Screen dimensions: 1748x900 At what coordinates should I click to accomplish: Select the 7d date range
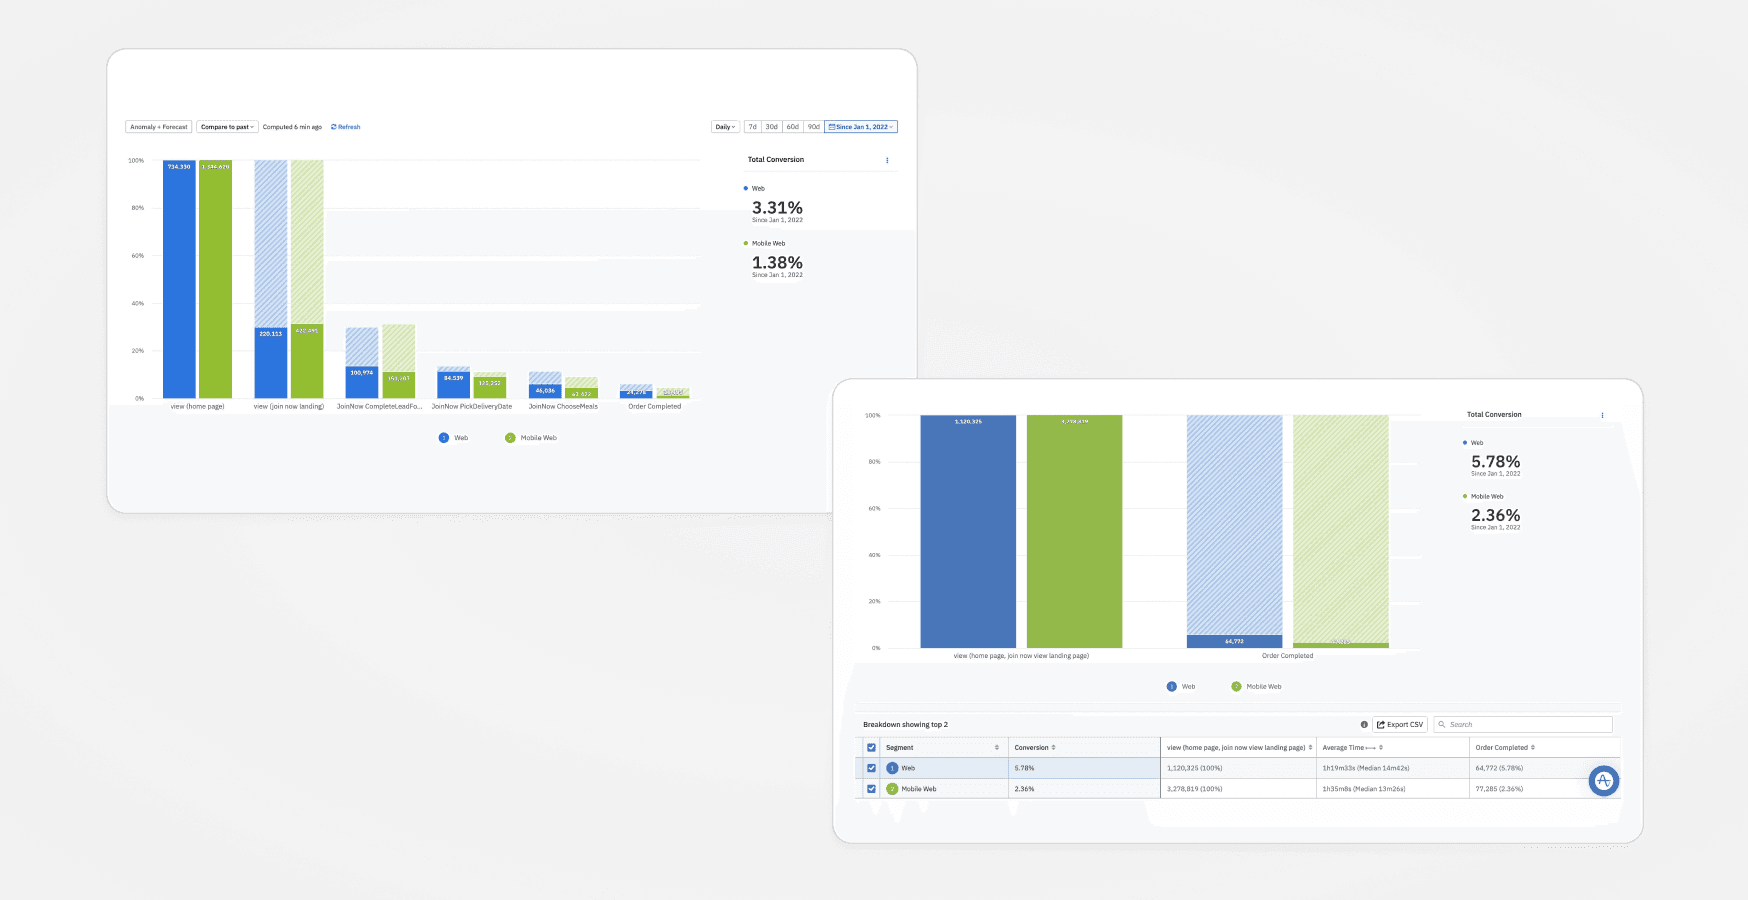click(x=753, y=127)
